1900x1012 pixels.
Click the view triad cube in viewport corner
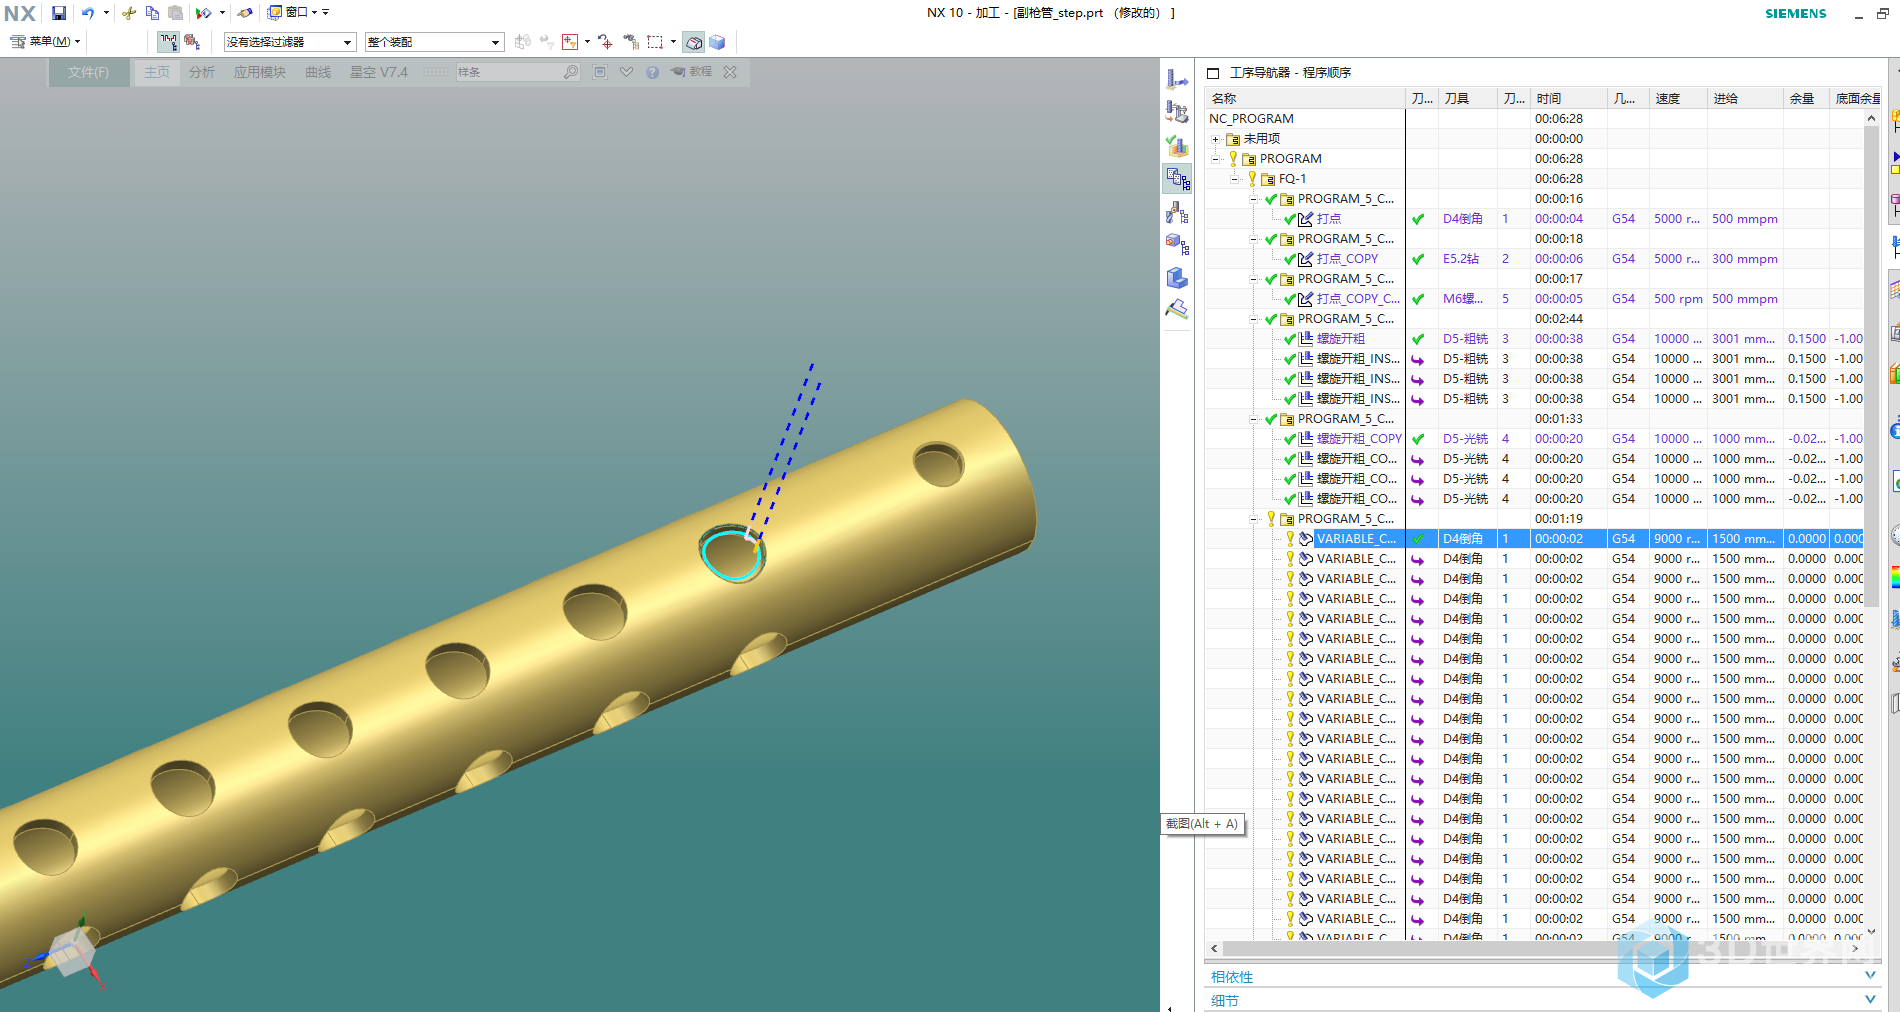tap(72, 951)
